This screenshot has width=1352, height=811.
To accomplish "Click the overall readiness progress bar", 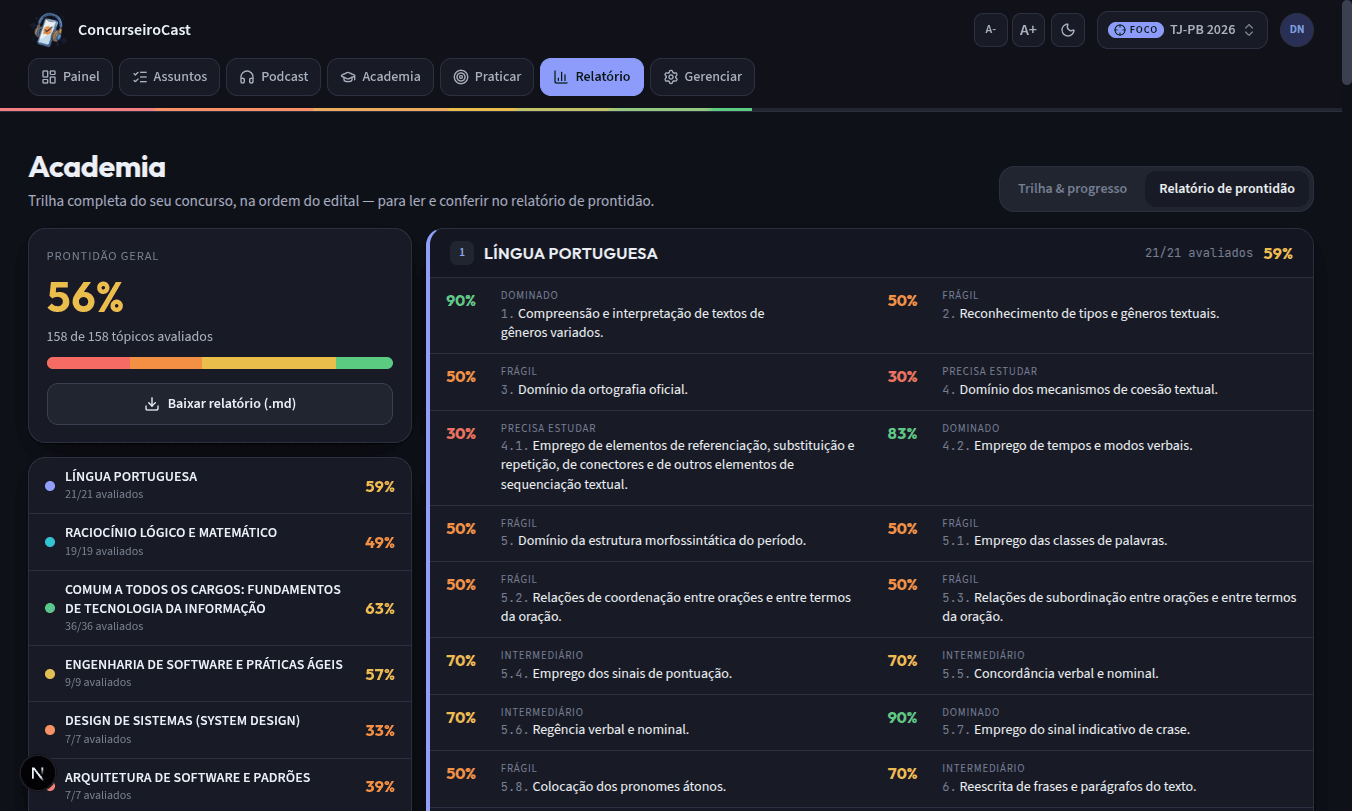I will [220, 363].
